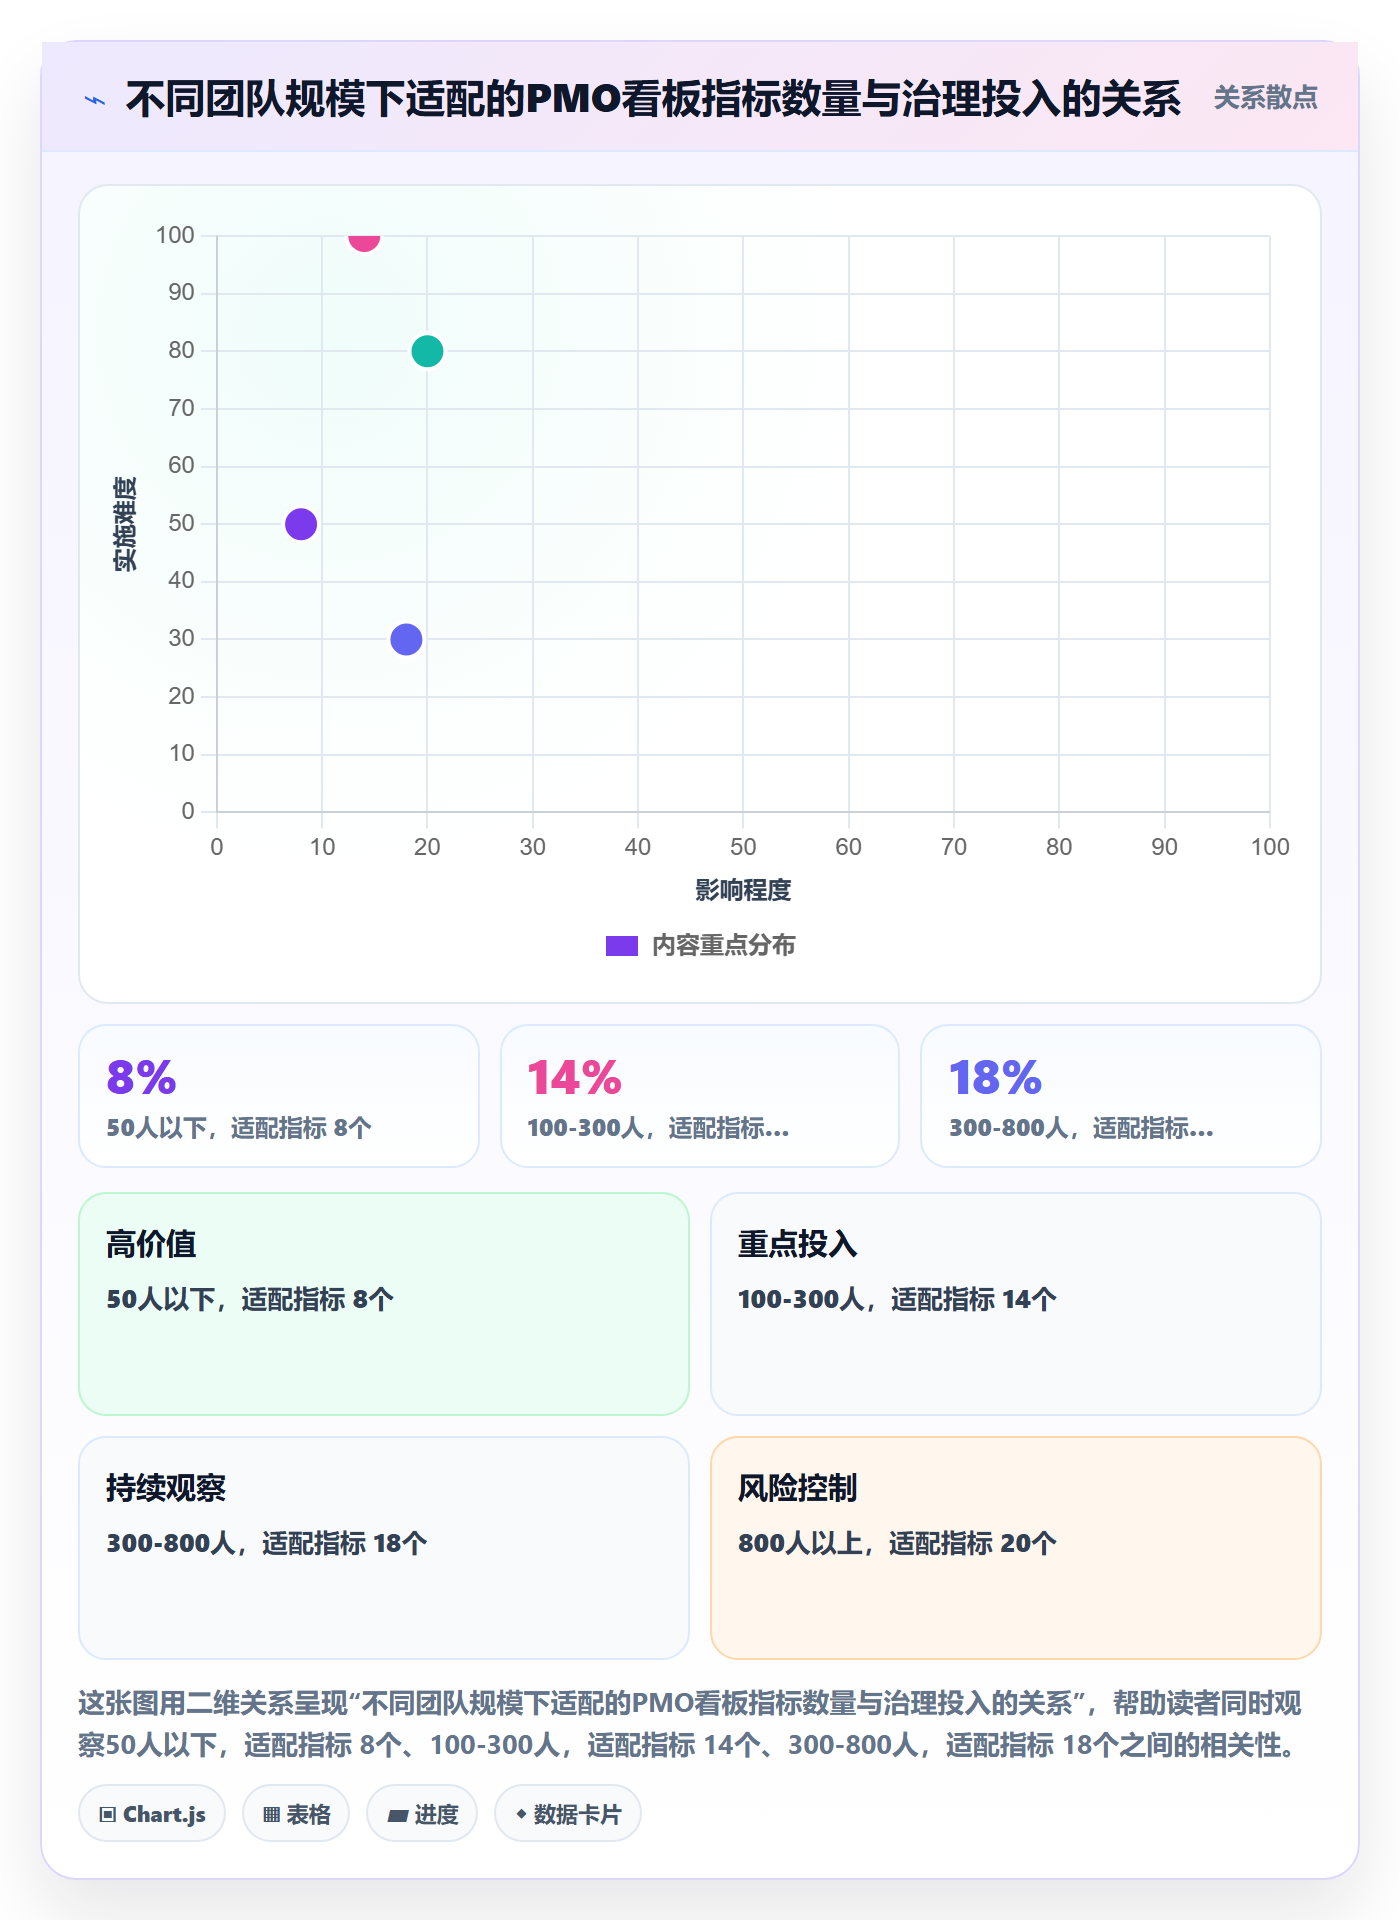
Task: Open the 高价值 quadrant card
Action: 384,1304
